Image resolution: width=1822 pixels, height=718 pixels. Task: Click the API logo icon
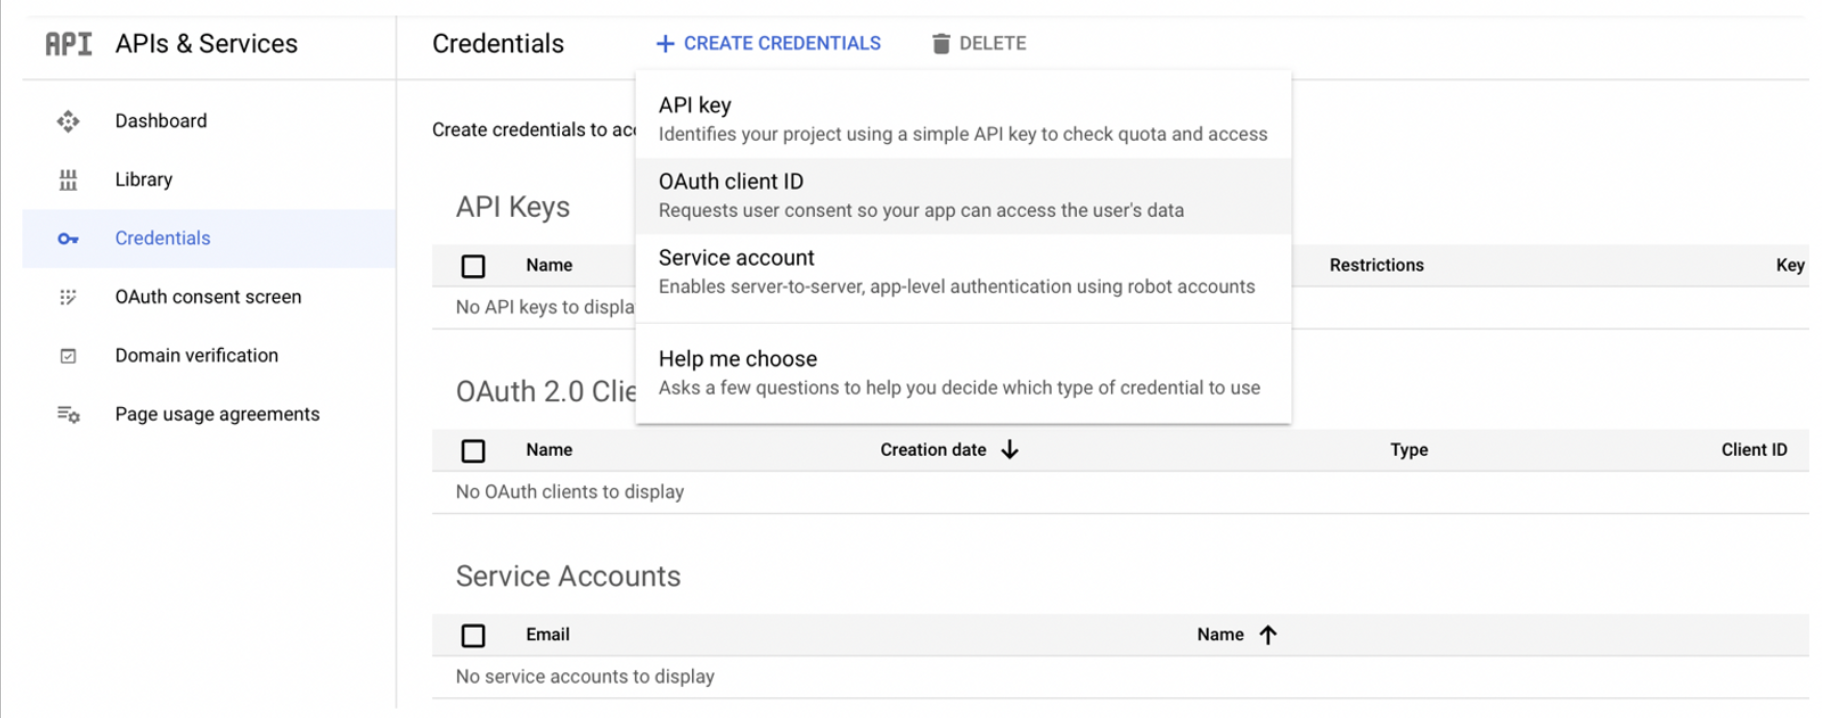pos(69,44)
